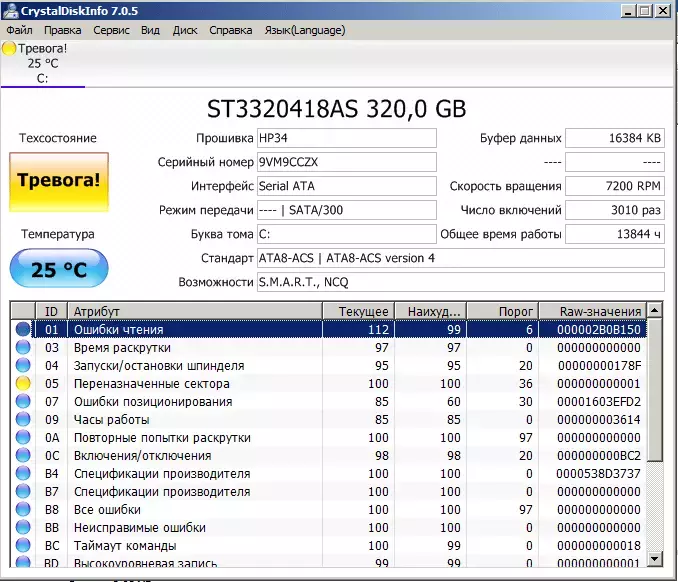Screen dimensions: 678x582
Task: Click the serial number field 9VM9CCZX
Action: tap(347, 162)
